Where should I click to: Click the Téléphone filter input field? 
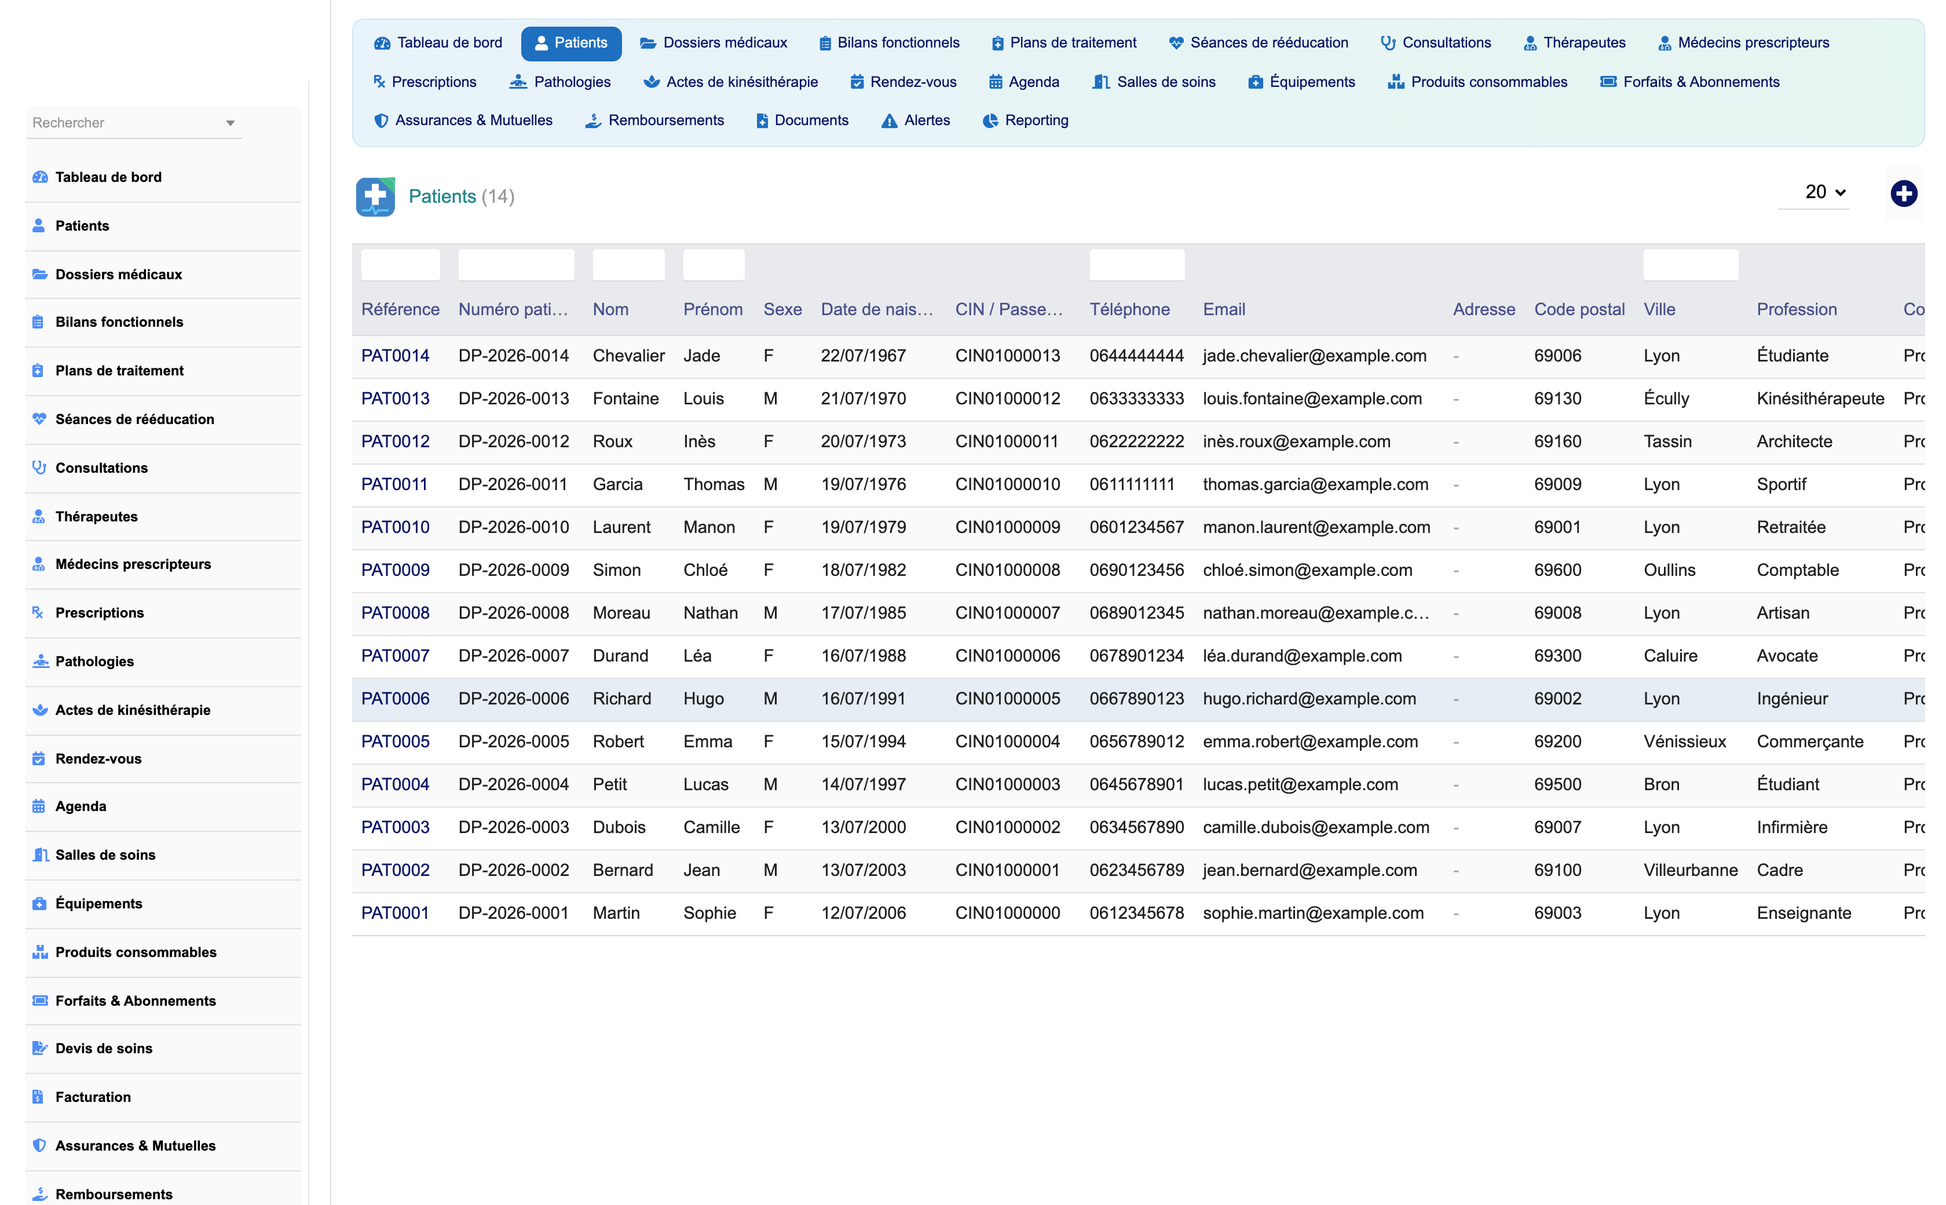point(1137,265)
